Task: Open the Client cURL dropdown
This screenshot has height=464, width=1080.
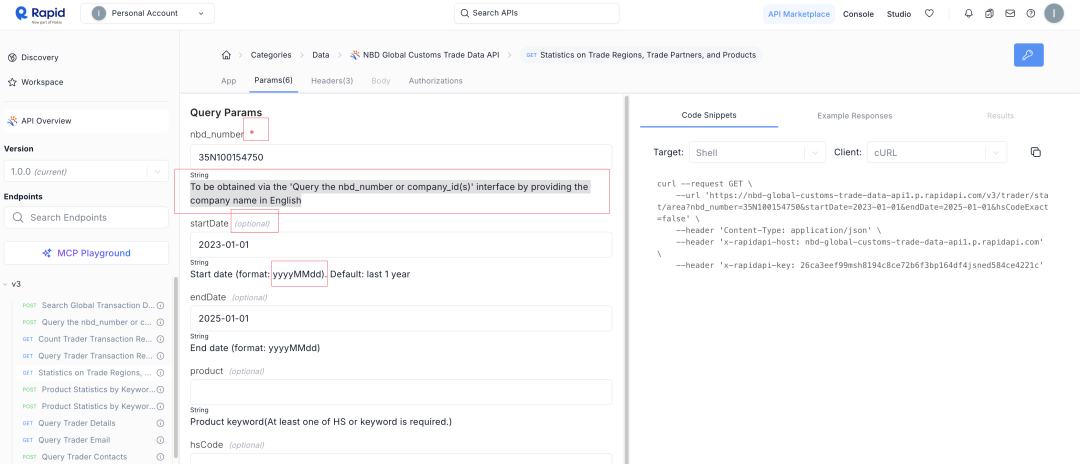Action: (937, 152)
